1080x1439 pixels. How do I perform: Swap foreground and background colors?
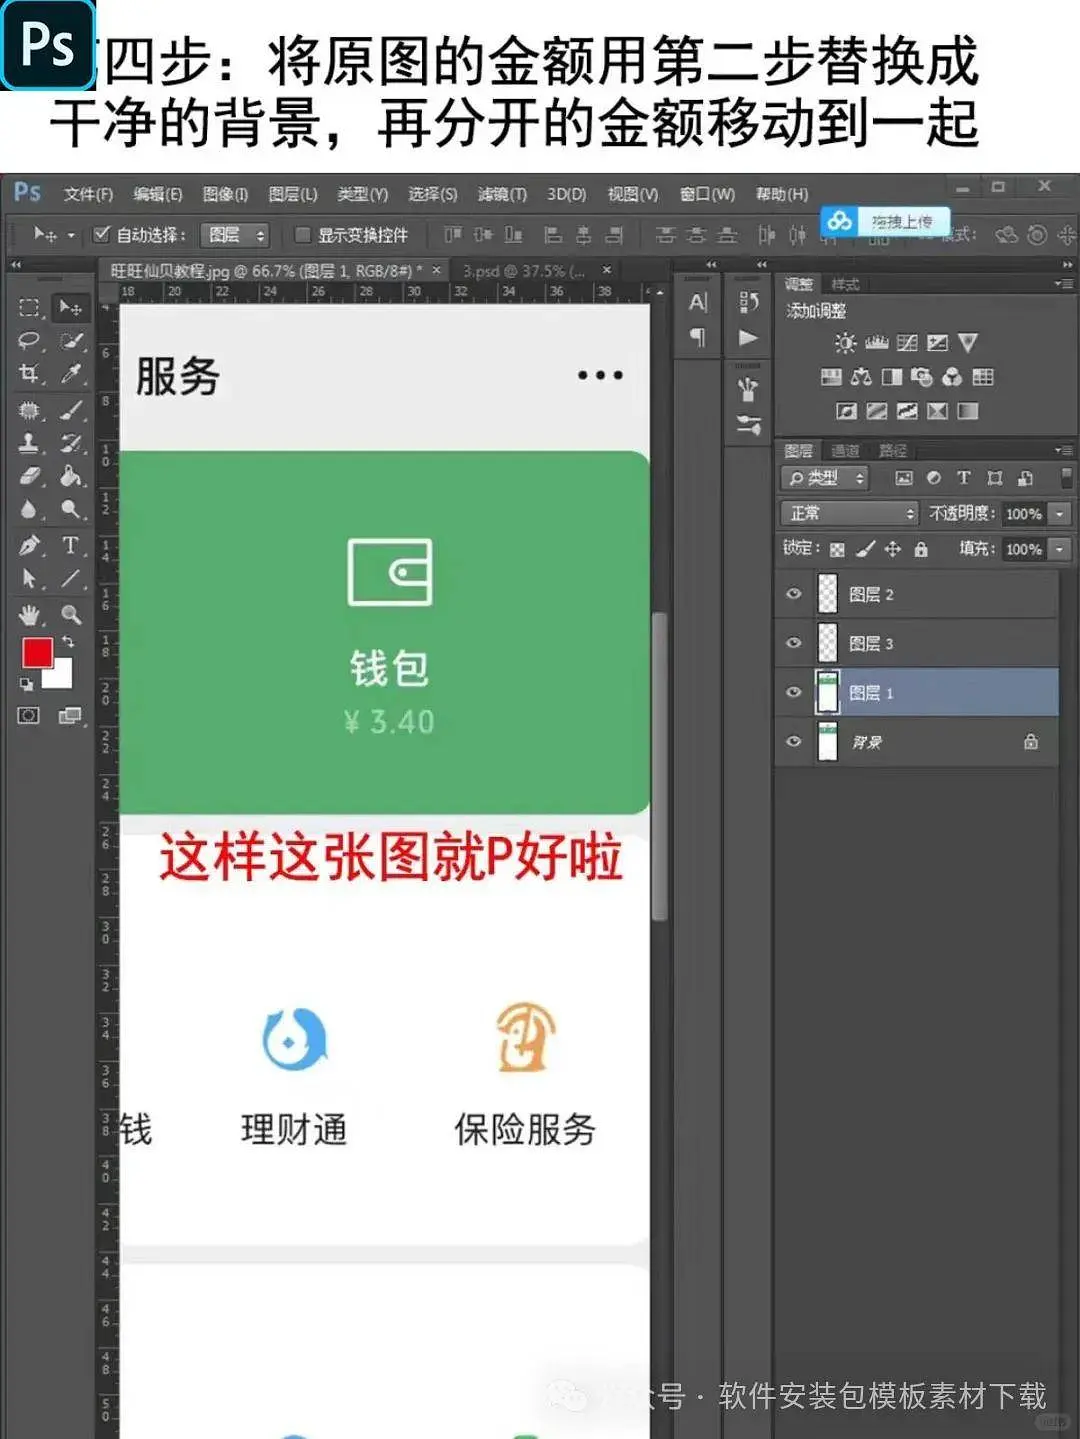pyautogui.click(x=68, y=641)
